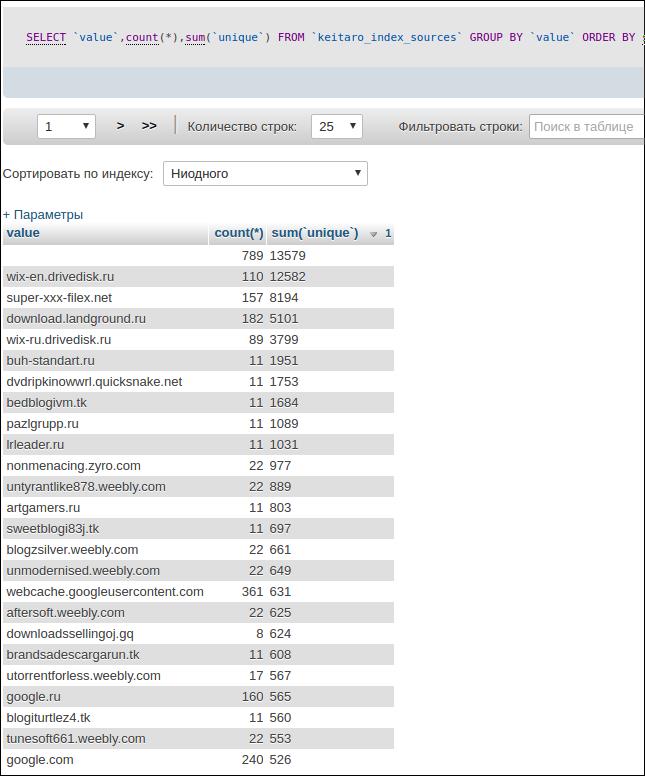
Task: Sort by sum(`unique`) column header
Action: (x=315, y=233)
